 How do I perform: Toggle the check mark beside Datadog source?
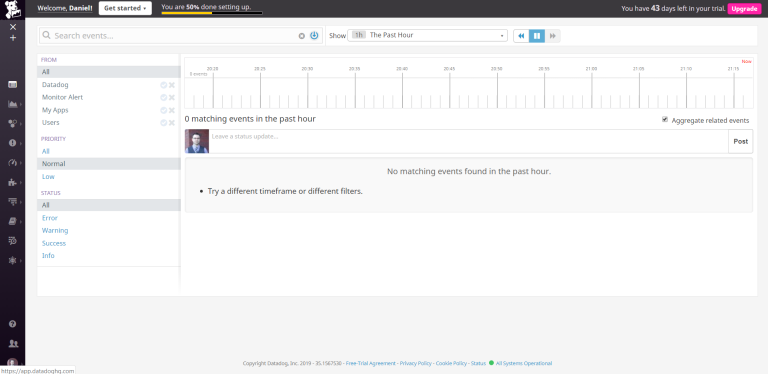(x=164, y=85)
